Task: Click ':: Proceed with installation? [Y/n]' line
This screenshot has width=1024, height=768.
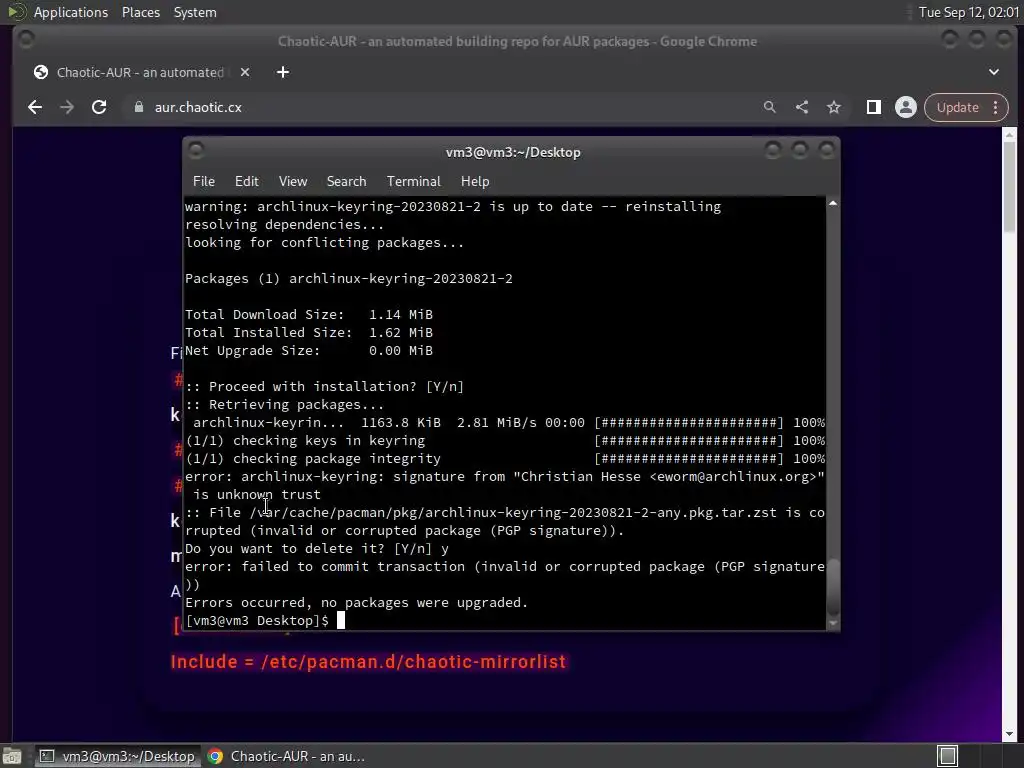Action: (325, 386)
